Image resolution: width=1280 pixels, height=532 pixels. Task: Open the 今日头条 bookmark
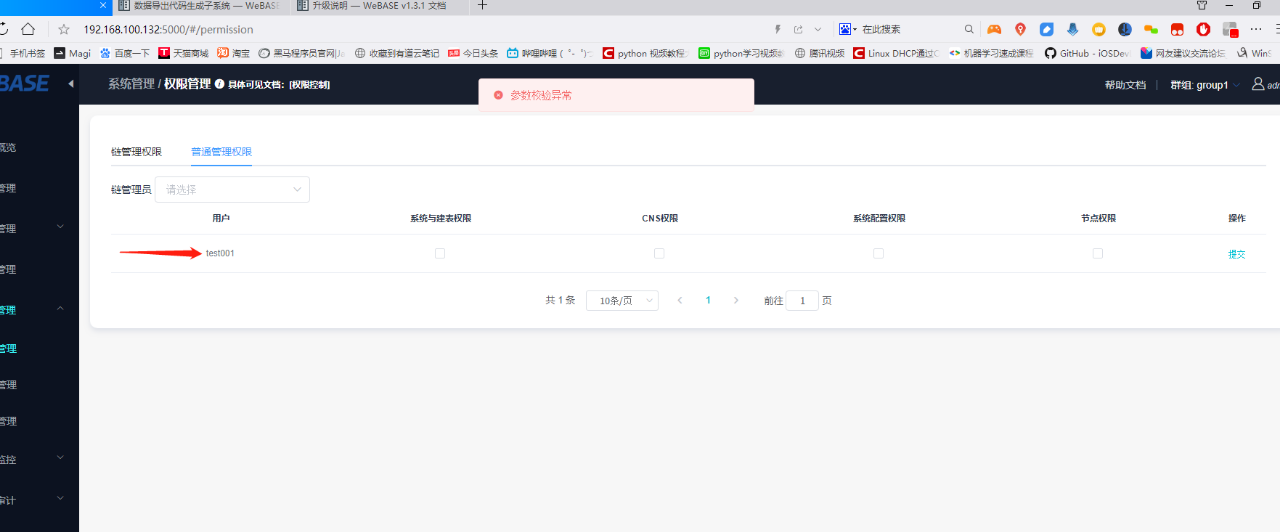point(472,53)
